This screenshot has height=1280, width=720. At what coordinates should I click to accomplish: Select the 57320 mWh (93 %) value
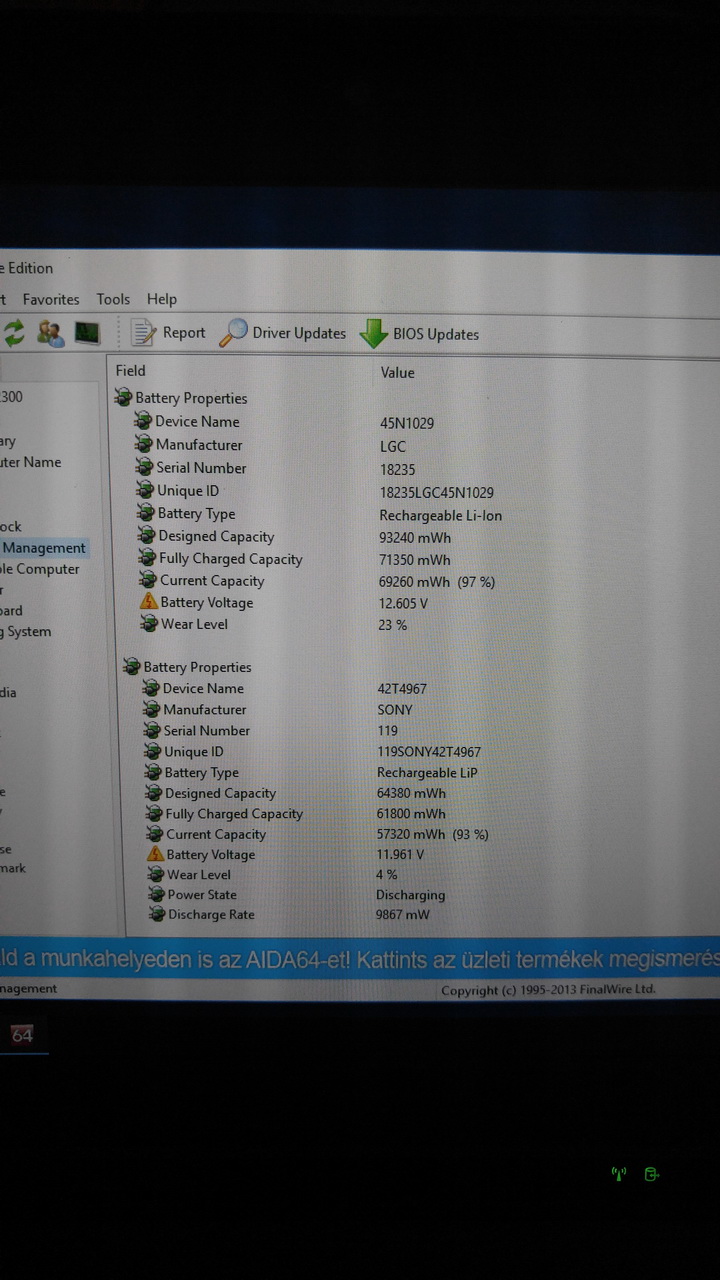click(433, 834)
